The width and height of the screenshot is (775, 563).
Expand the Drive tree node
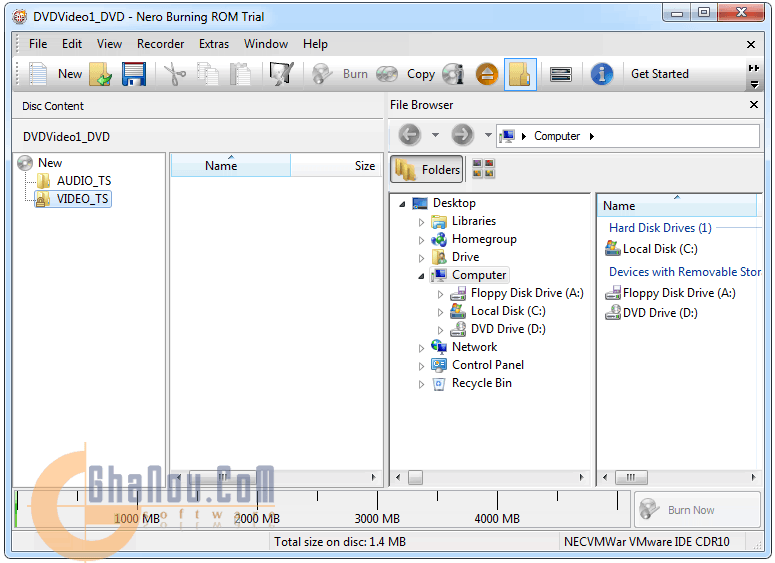[x=421, y=258]
